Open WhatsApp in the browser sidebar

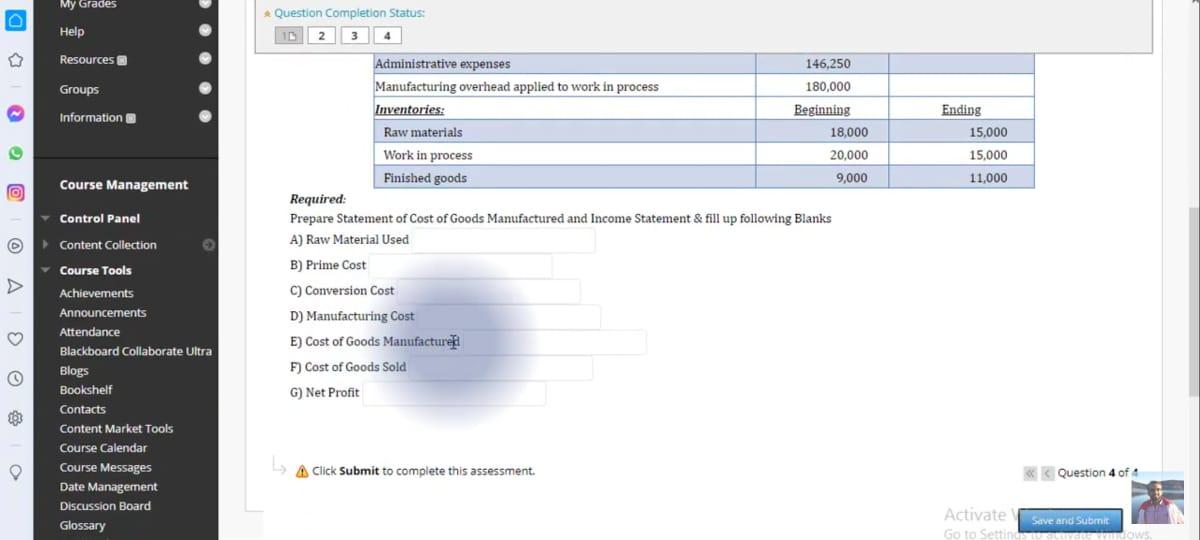click(15, 153)
